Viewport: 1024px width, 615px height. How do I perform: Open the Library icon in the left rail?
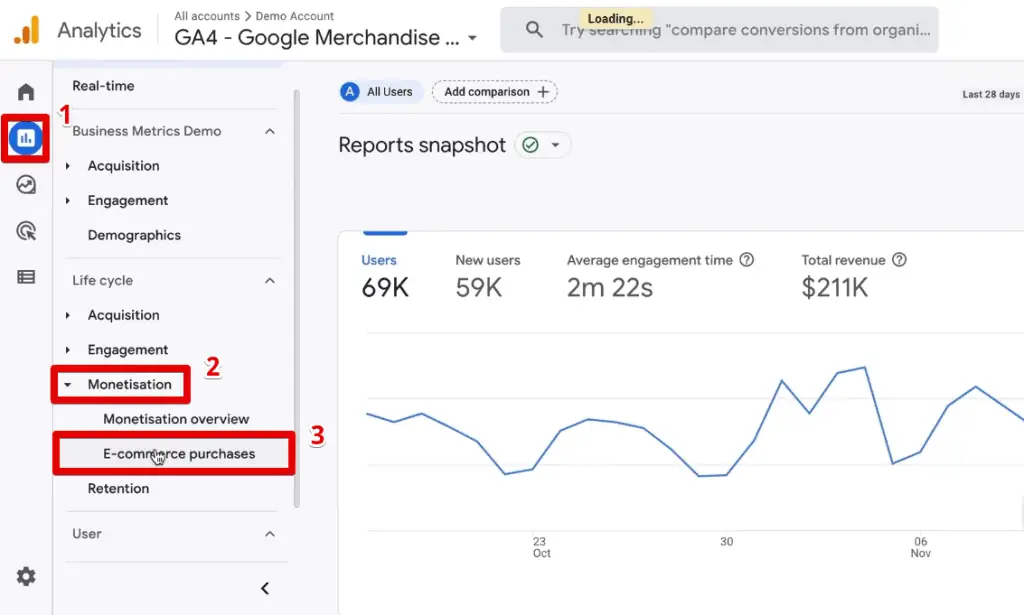pos(25,276)
